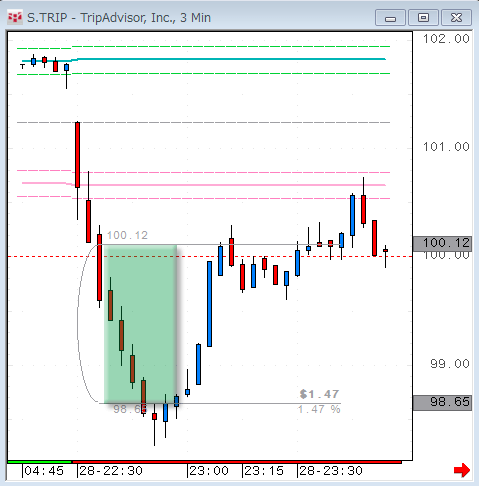The height and width of the screenshot is (486, 479).
Task: Click the red arrow scroll-to-latest icon
Action: tap(462, 470)
